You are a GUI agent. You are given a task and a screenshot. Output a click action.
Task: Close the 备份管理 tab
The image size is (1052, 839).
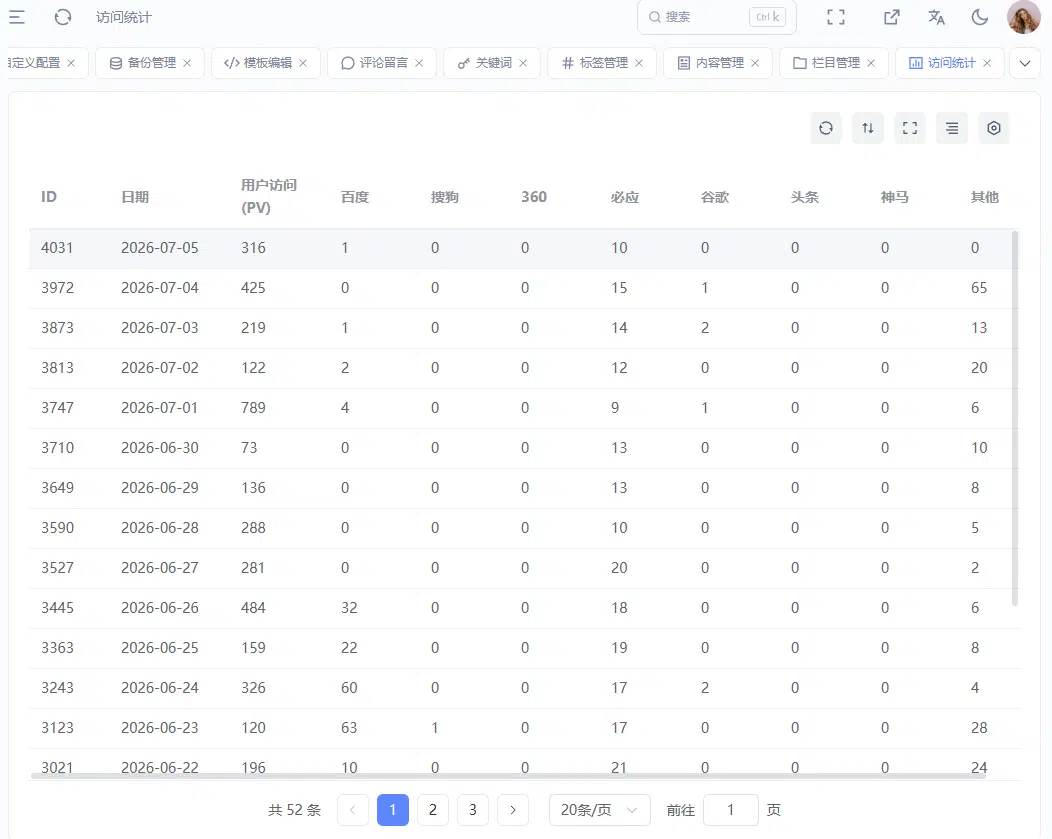tap(187, 63)
